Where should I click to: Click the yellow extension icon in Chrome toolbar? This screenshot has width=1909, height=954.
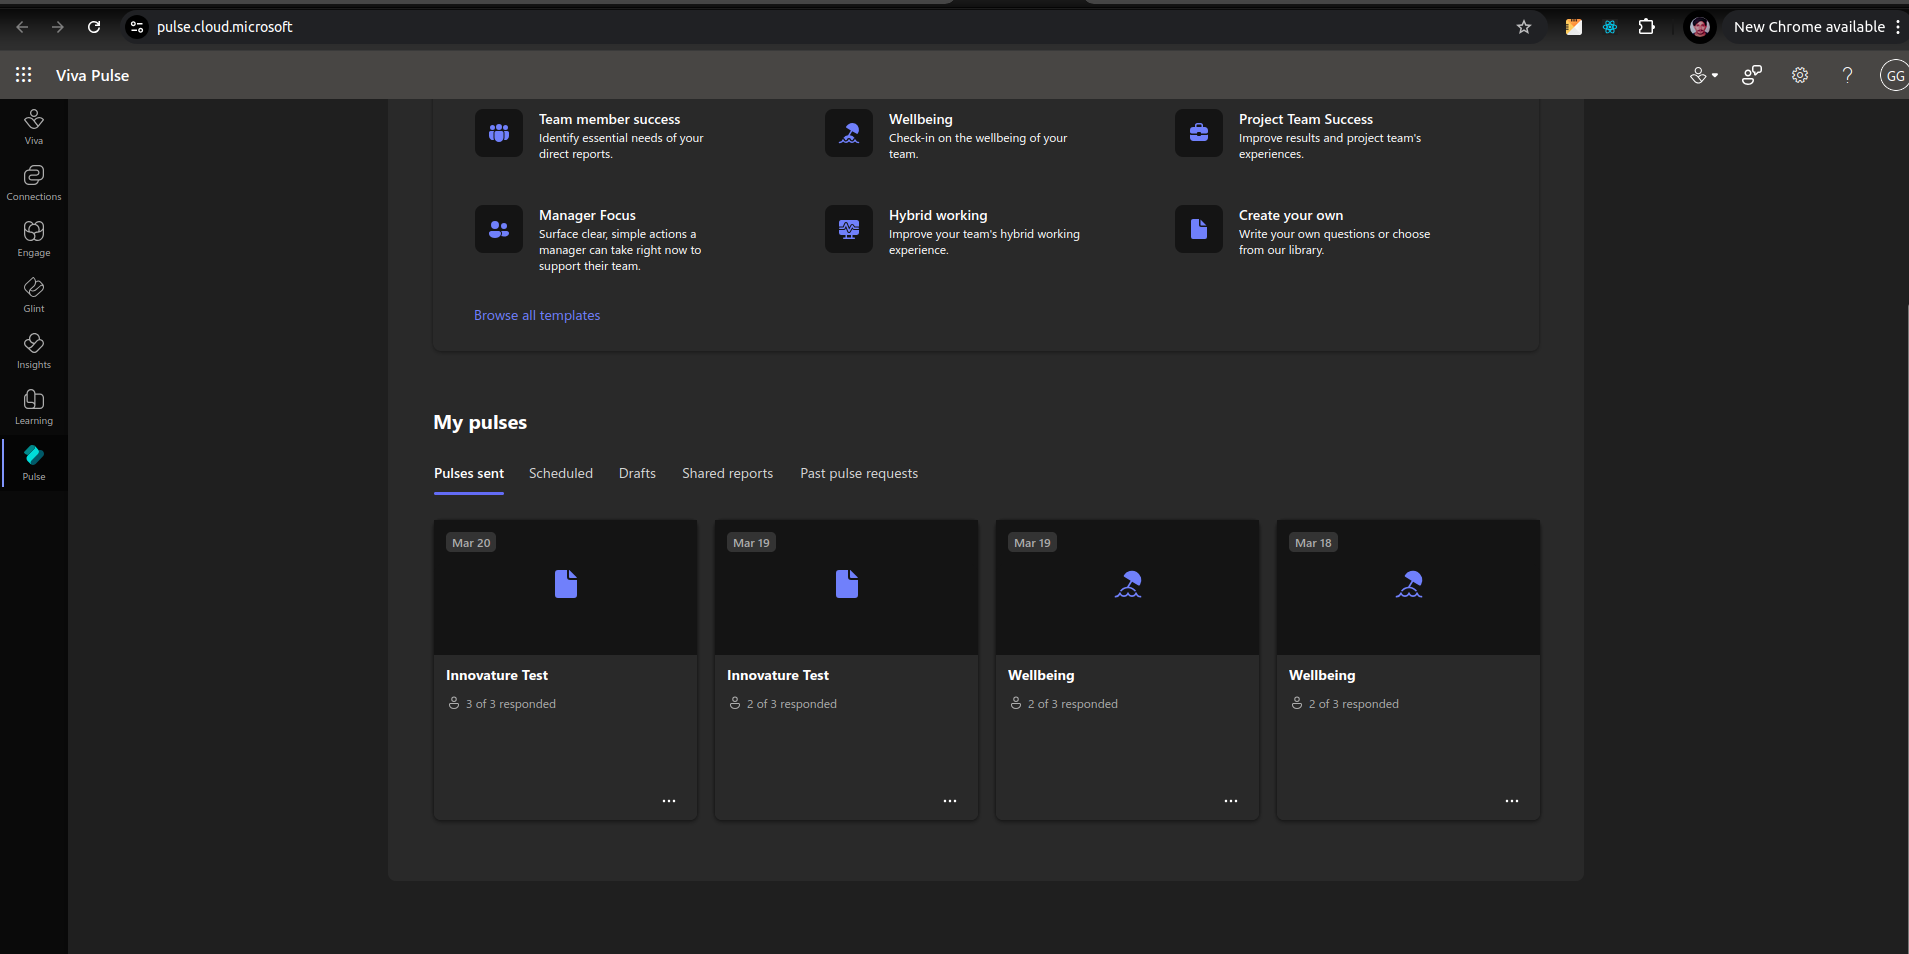pos(1574,27)
